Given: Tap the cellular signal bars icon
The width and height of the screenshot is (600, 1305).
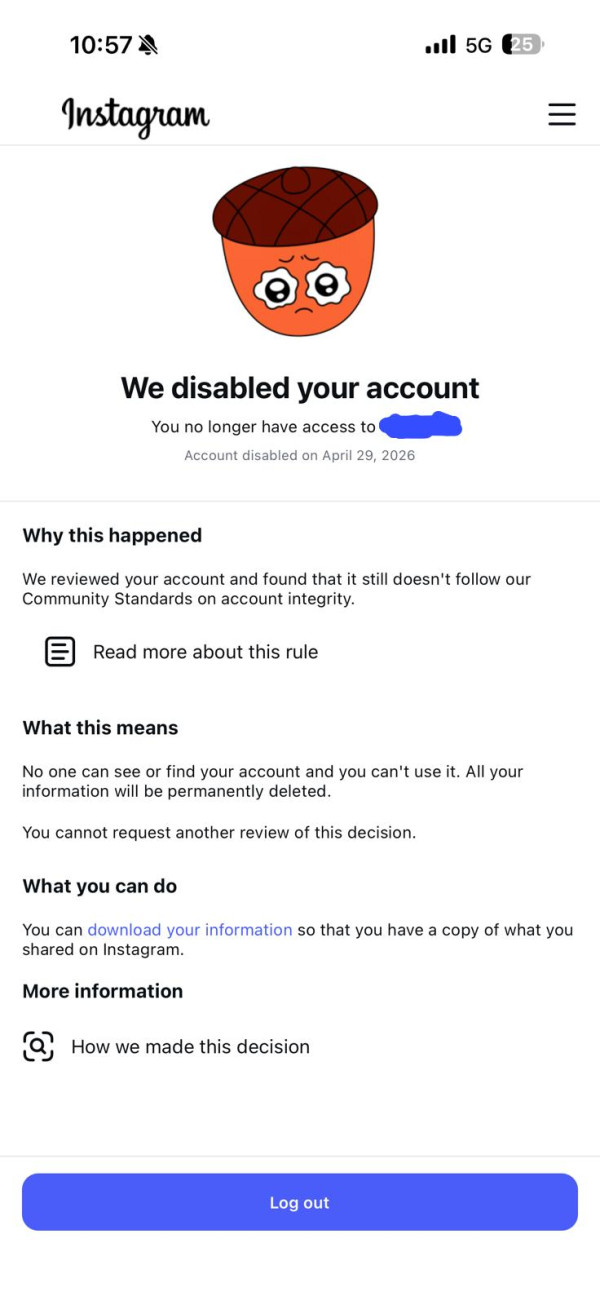Looking at the screenshot, I should 440,45.
